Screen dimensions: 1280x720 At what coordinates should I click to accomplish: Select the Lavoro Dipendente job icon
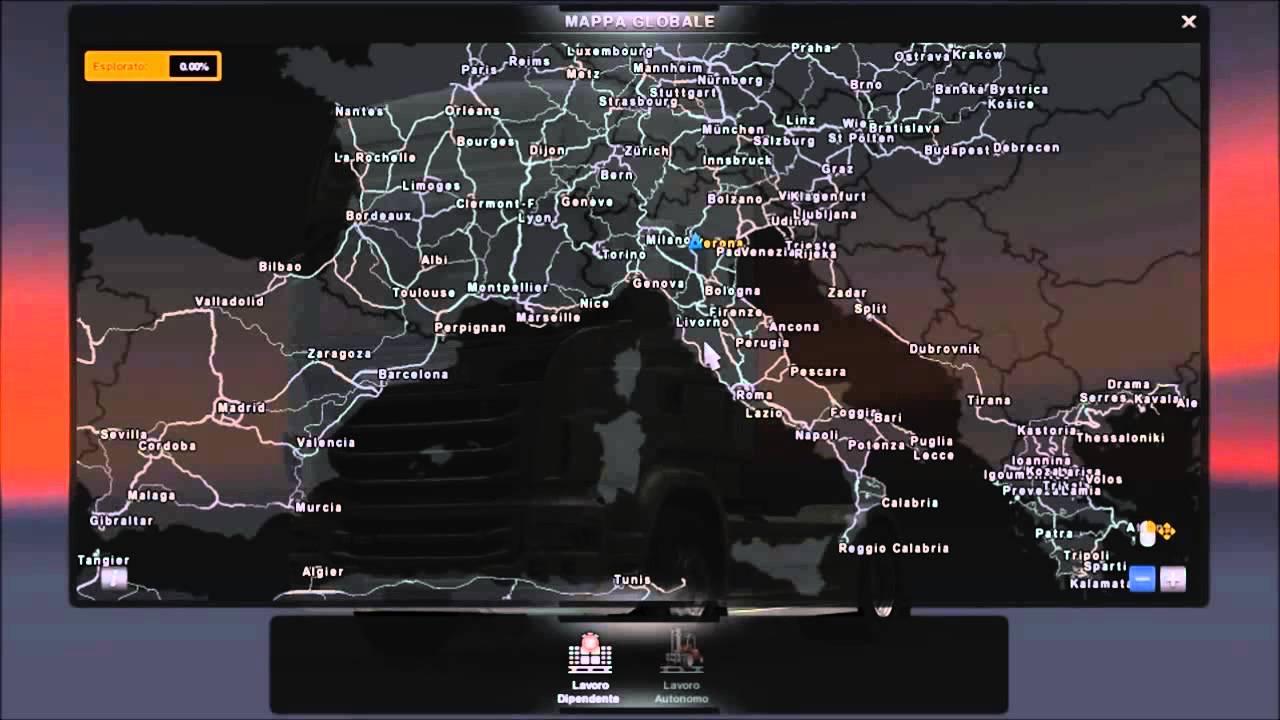[590, 655]
